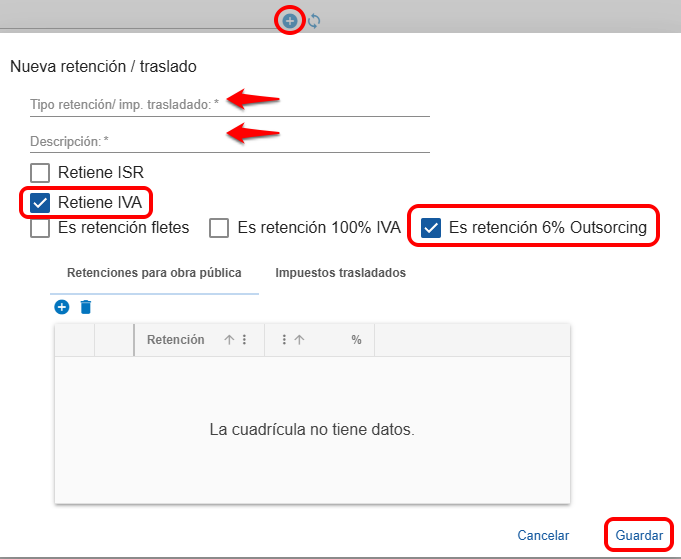Open percent column menu dots
Viewport: 681px width, 559px height.
tap(284, 340)
